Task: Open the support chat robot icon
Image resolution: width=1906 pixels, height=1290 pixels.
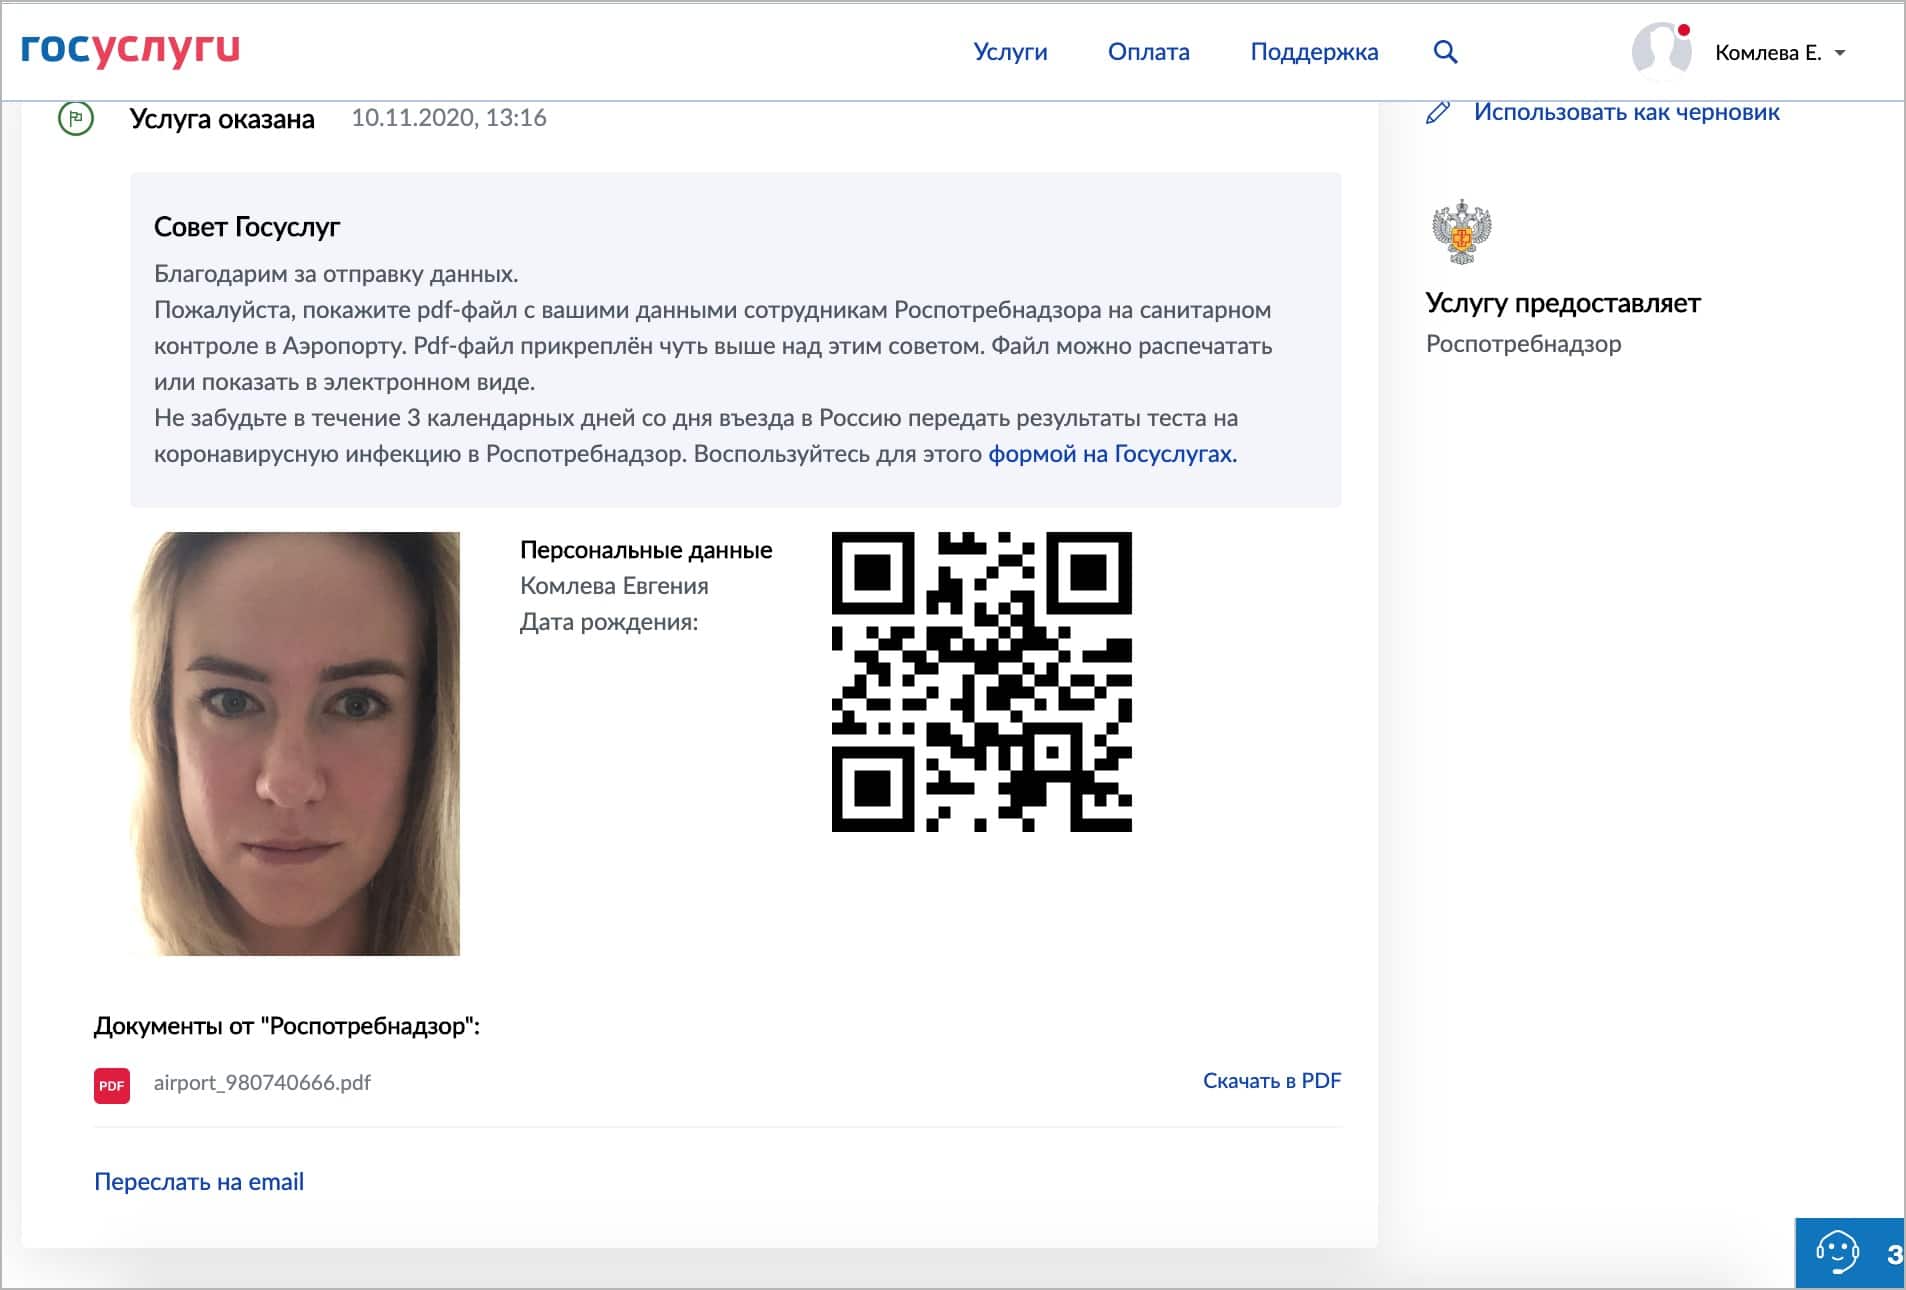Action: (1836, 1252)
